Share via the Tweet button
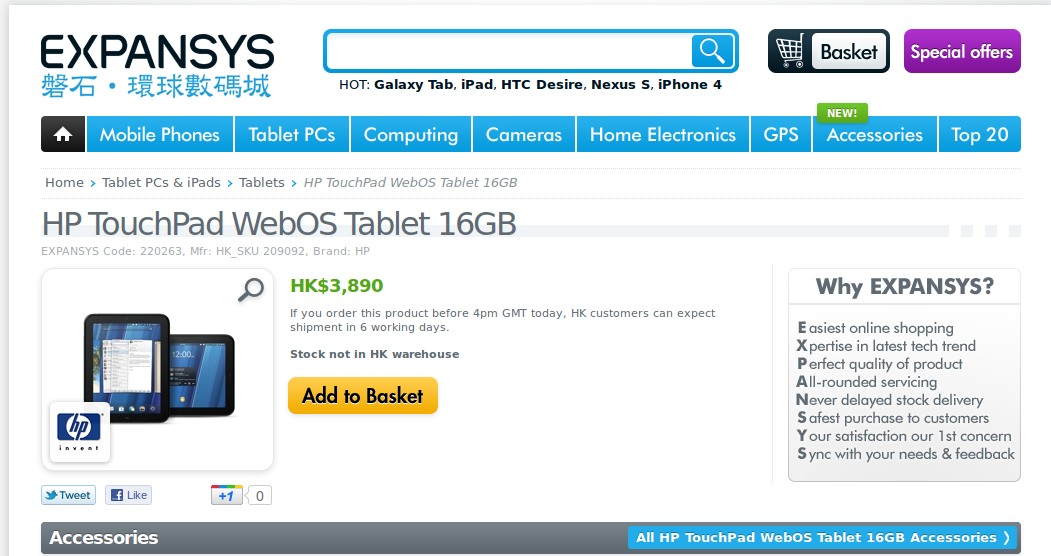Screen dimensions: 1051x556 point(68,495)
